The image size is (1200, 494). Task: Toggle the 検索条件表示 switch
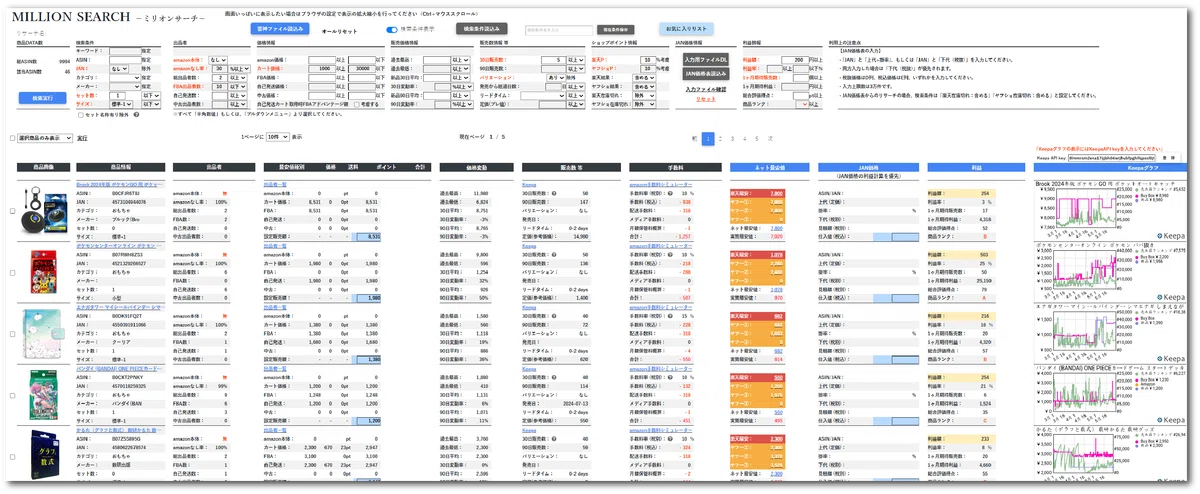click(392, 29)
